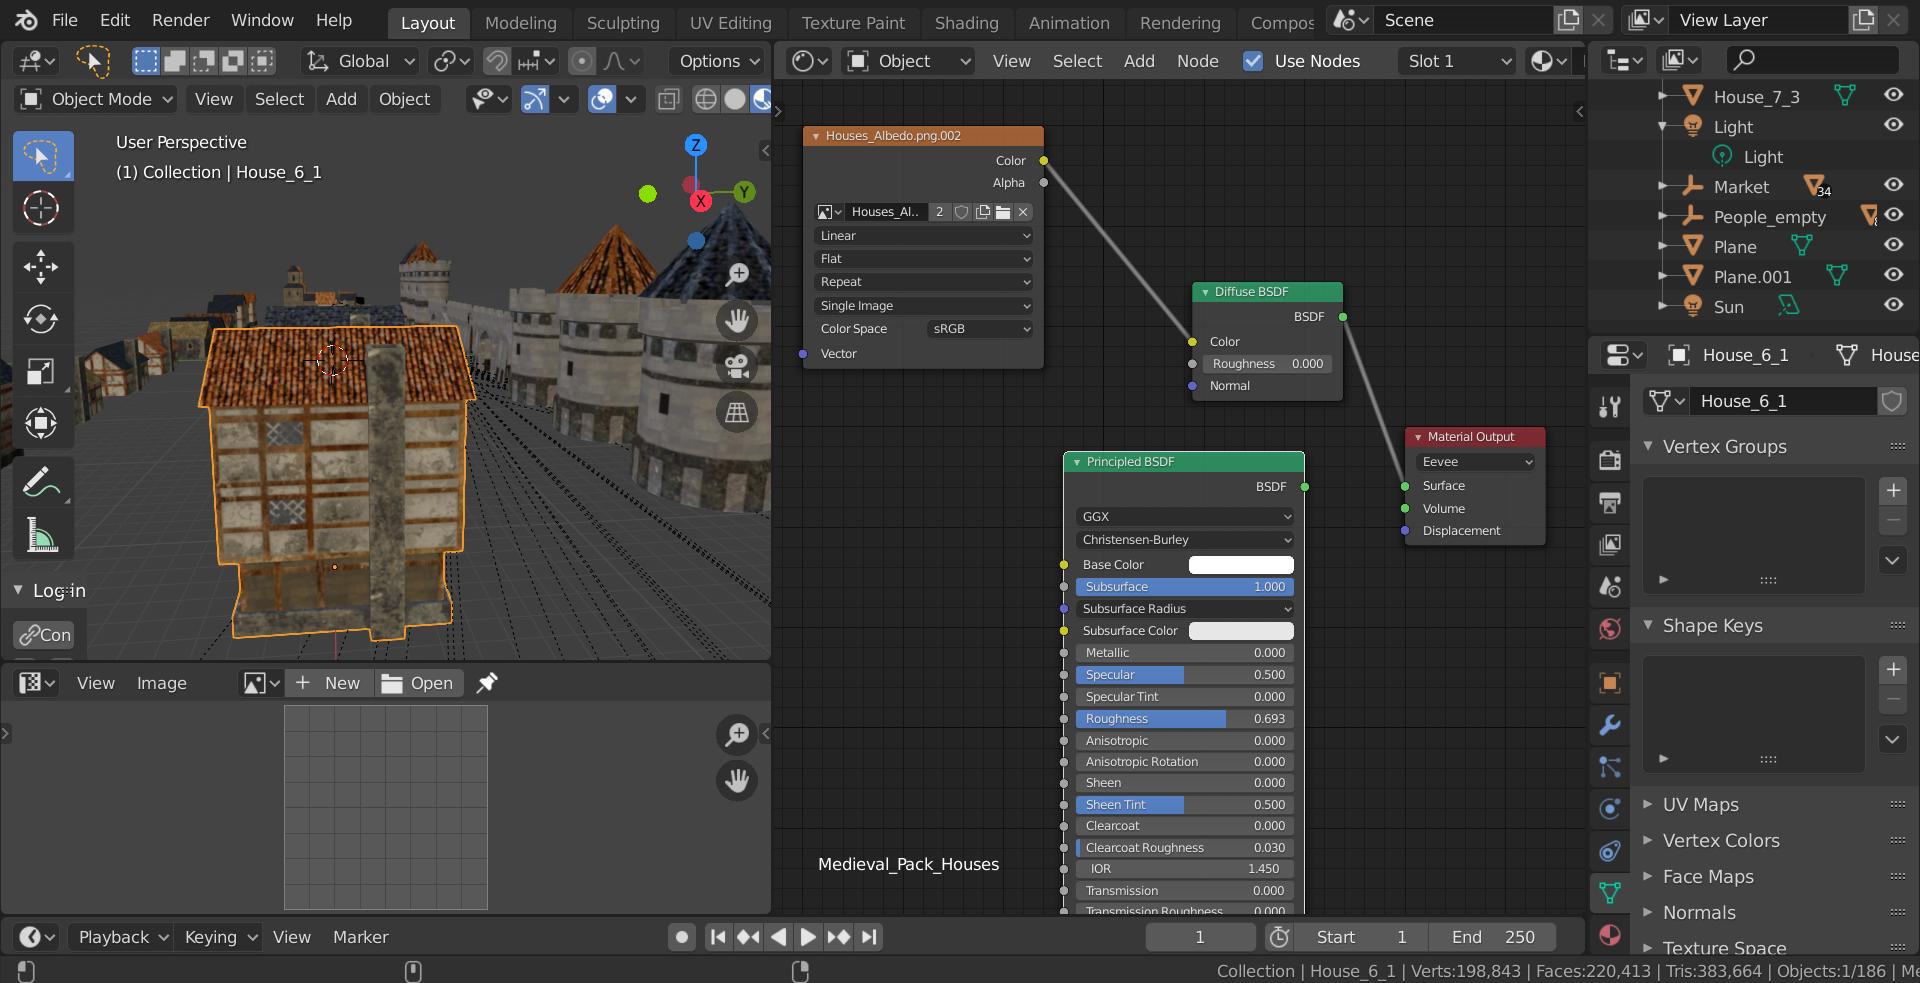Hide House_7_3 in outliner
Screen dimensions: 1920x983
(1893, 95)
